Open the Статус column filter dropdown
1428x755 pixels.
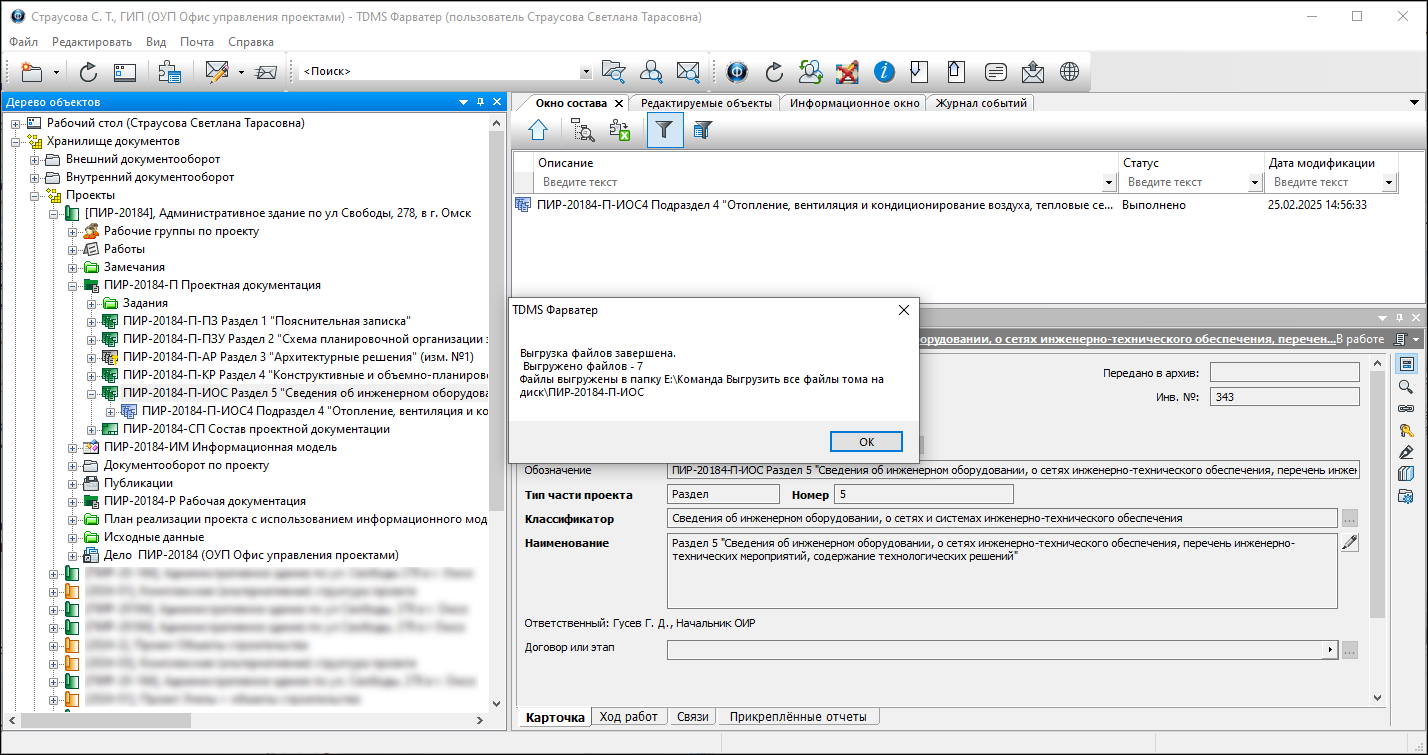click(x=1255, y=182)
